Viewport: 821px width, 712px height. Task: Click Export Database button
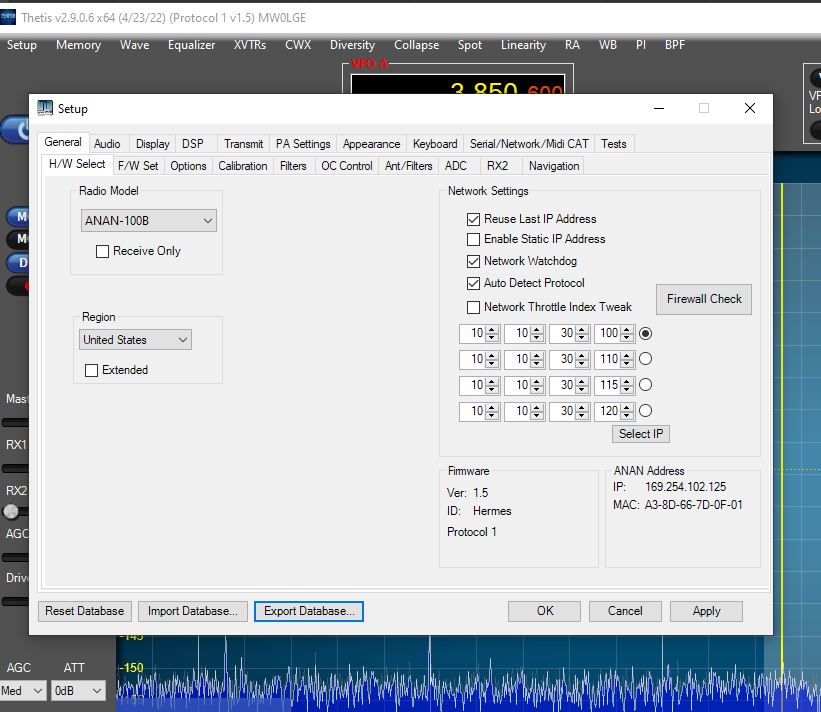click(309, 611)
